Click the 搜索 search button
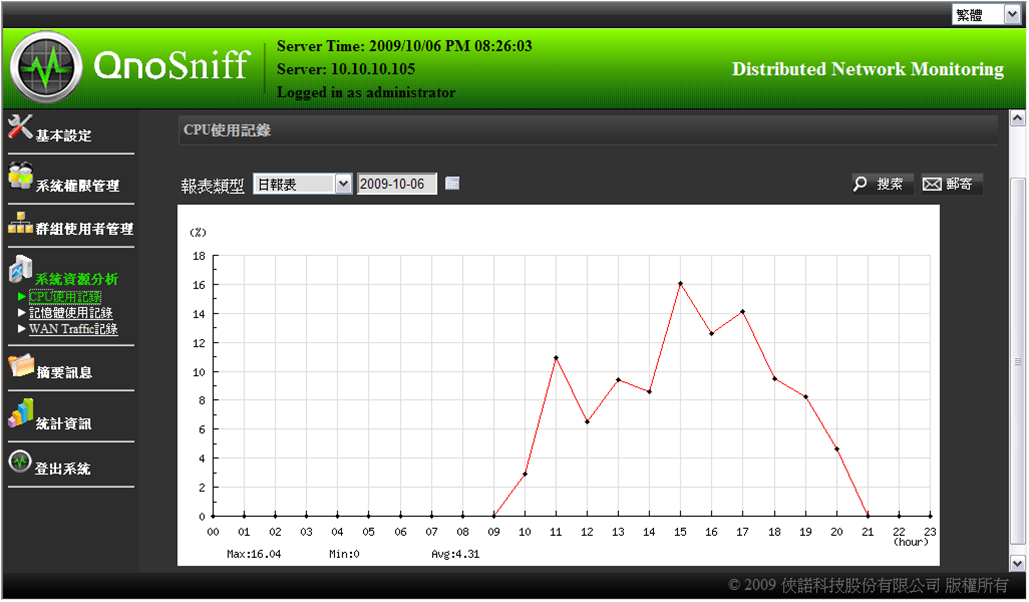Viewport: 1029px width, 602px height. pos(882,184)
